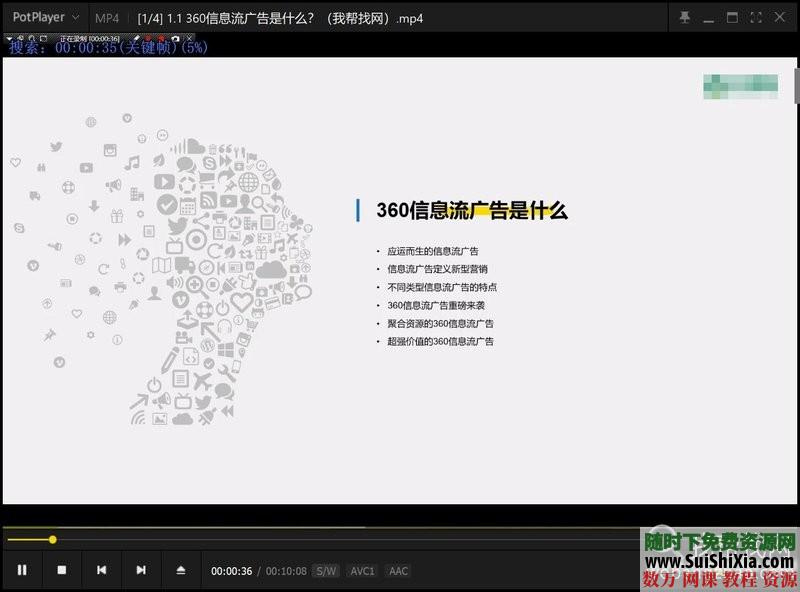Pause the video playback
The height and width of the screenshot is (592, 800).
(22, 570)
